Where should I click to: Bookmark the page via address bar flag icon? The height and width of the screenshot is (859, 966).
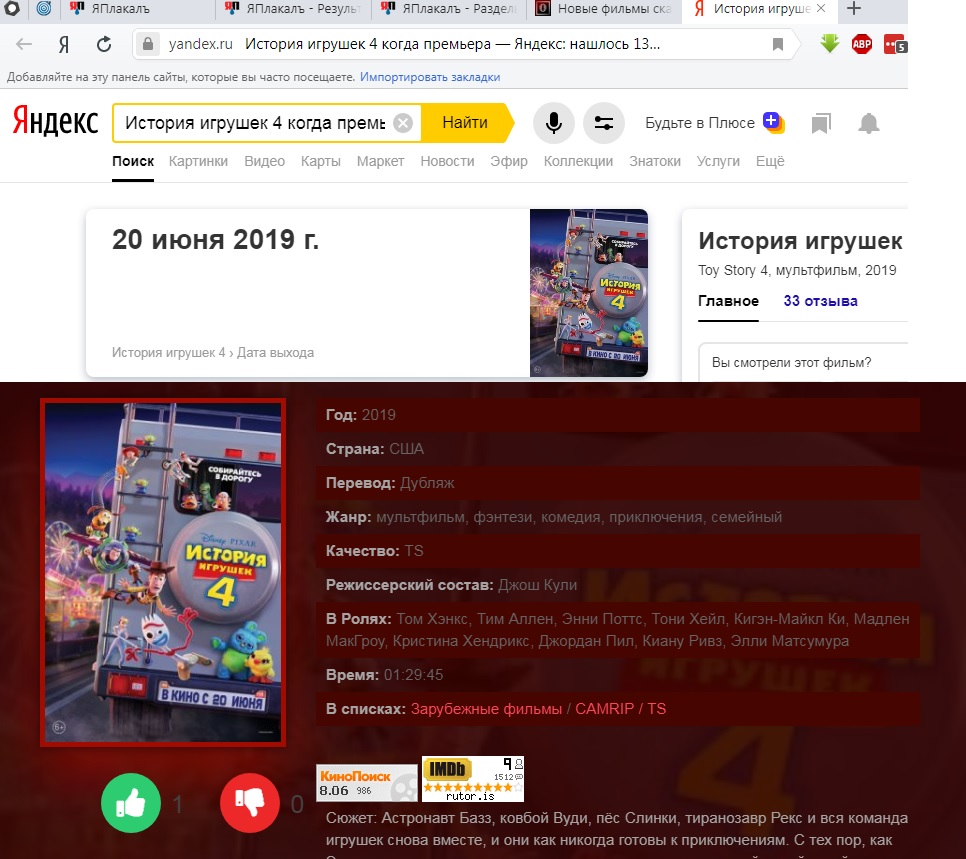pos(777,44)
